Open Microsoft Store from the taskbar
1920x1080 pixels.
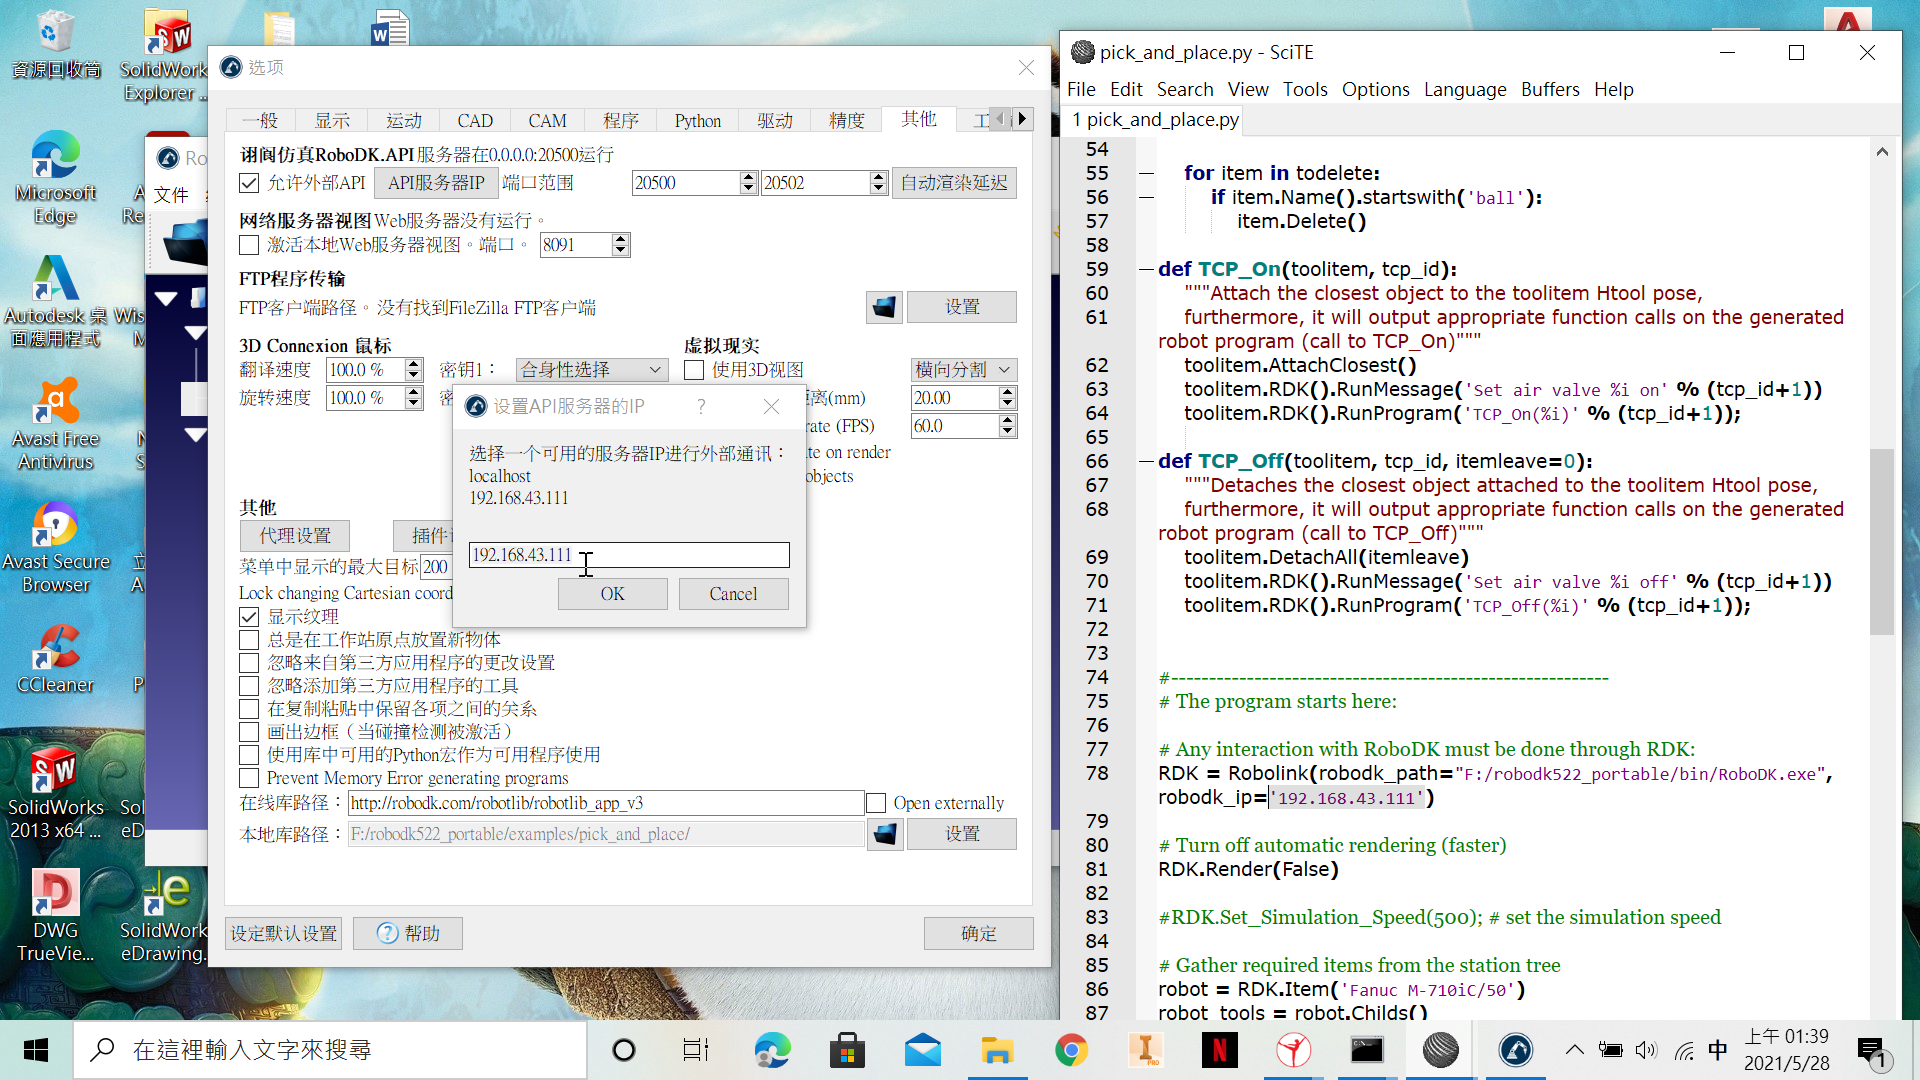pos(847,1050)
